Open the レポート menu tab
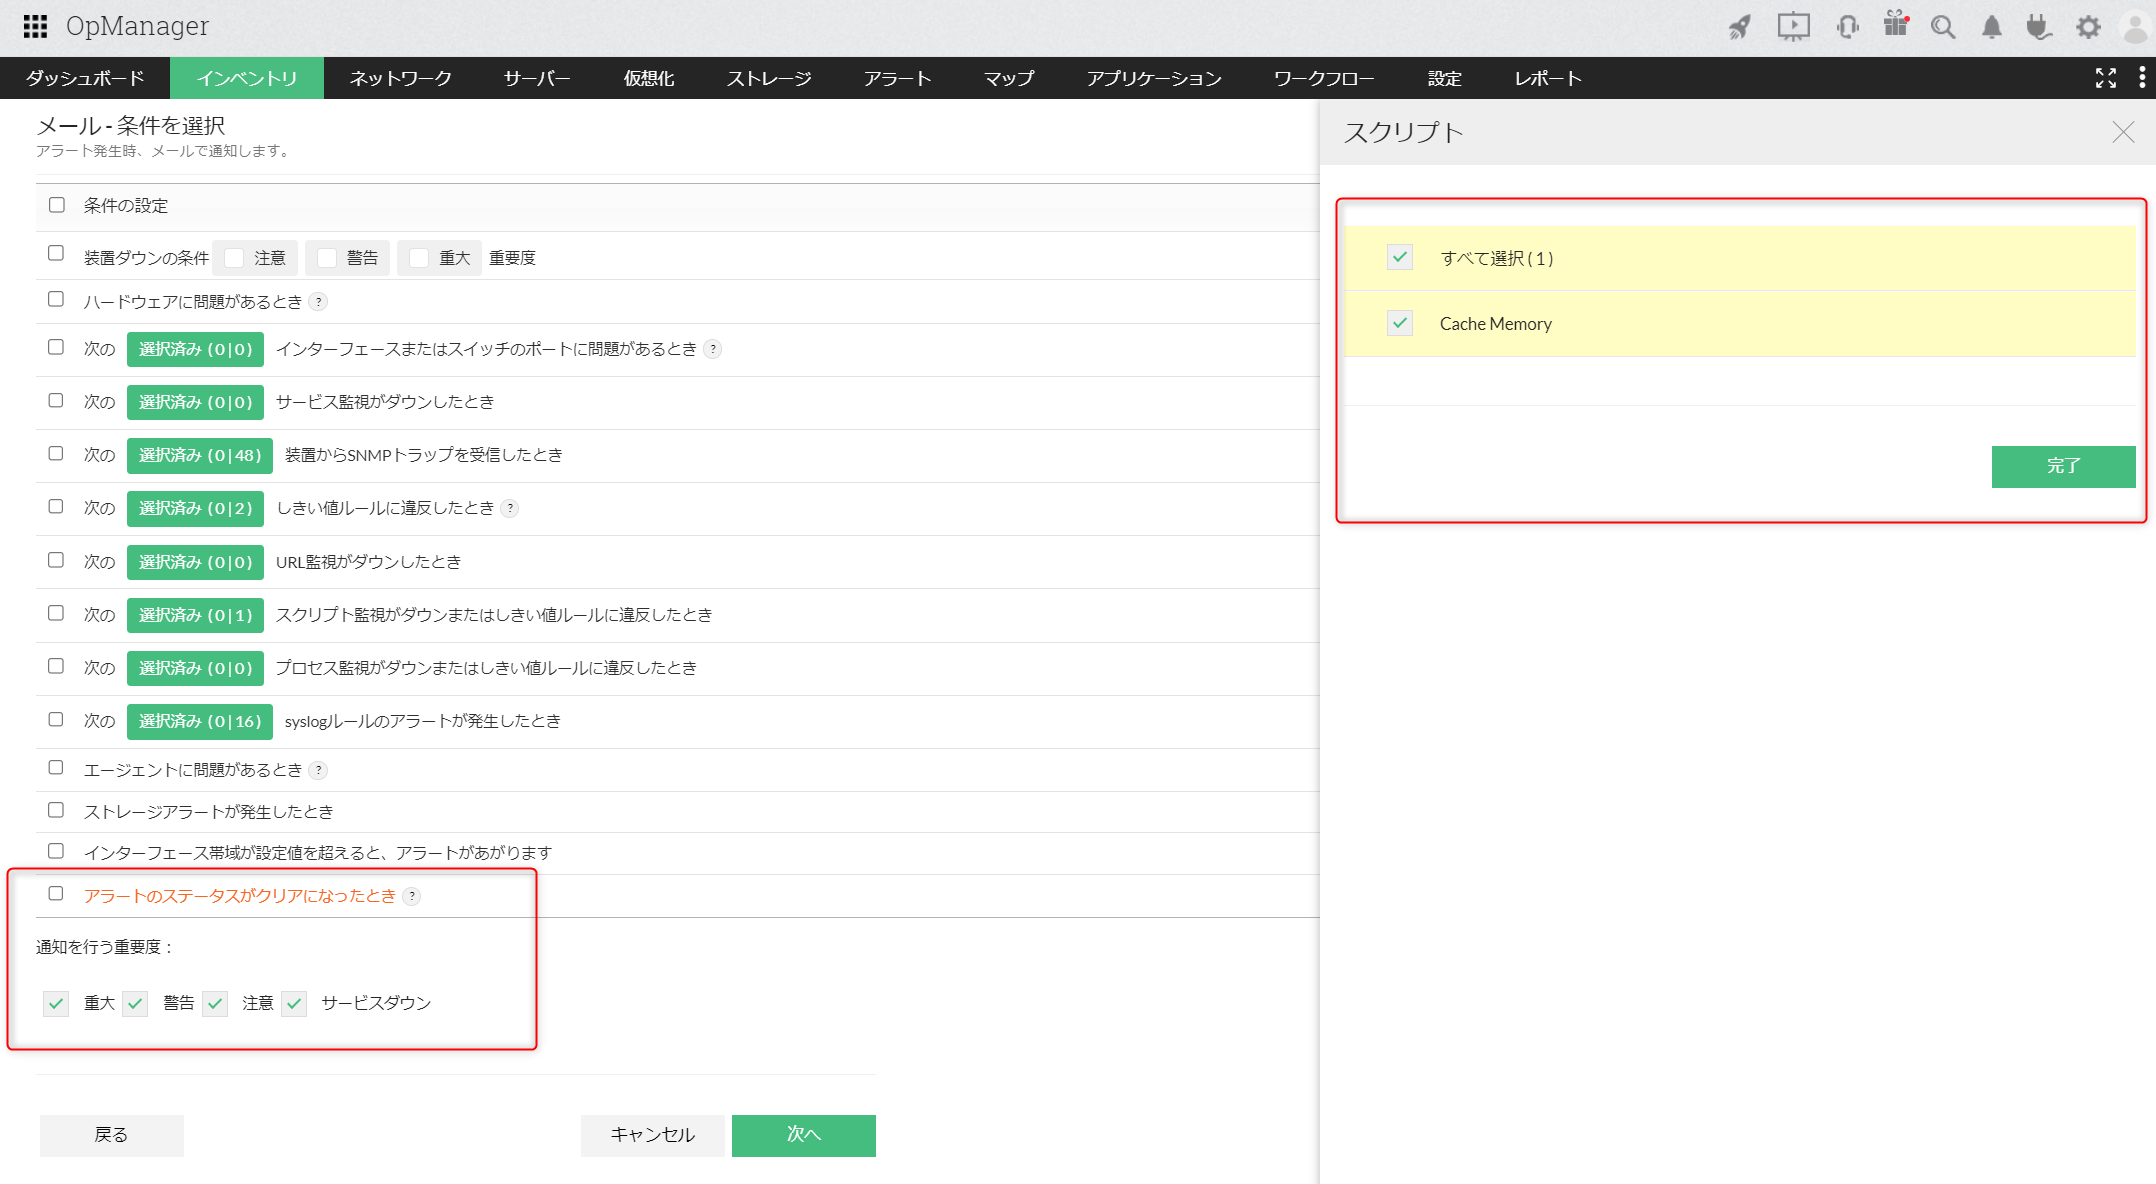This screenshot has height=1184, width=2156. (1547, 78)
